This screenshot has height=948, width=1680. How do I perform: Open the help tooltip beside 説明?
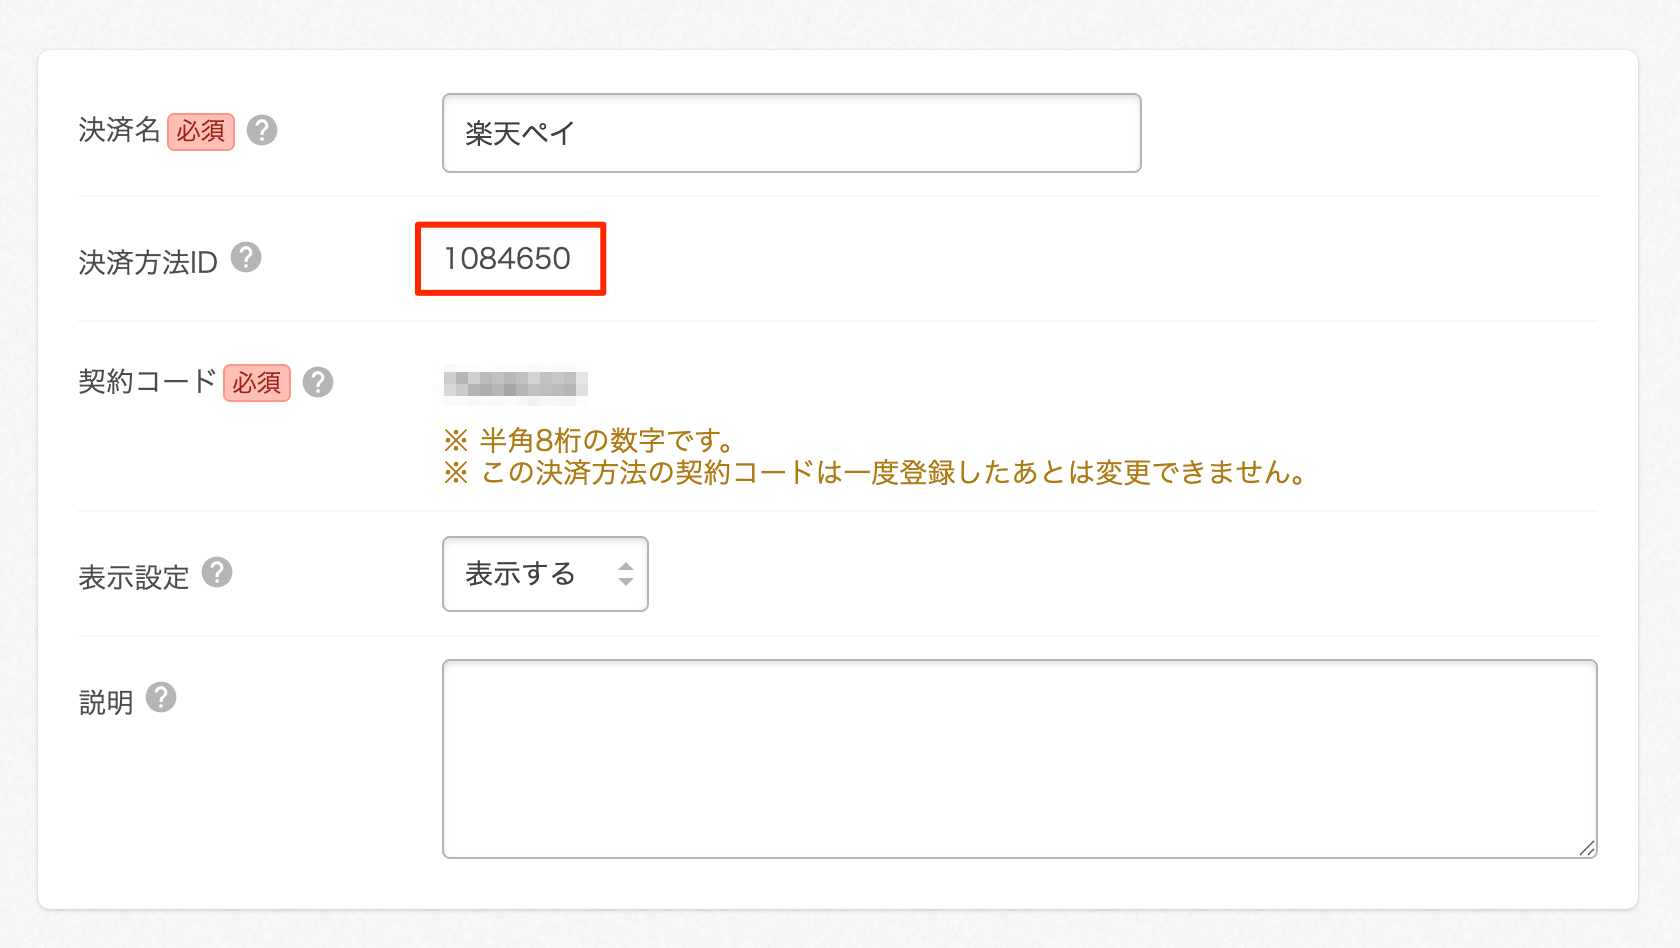(162, 698)
